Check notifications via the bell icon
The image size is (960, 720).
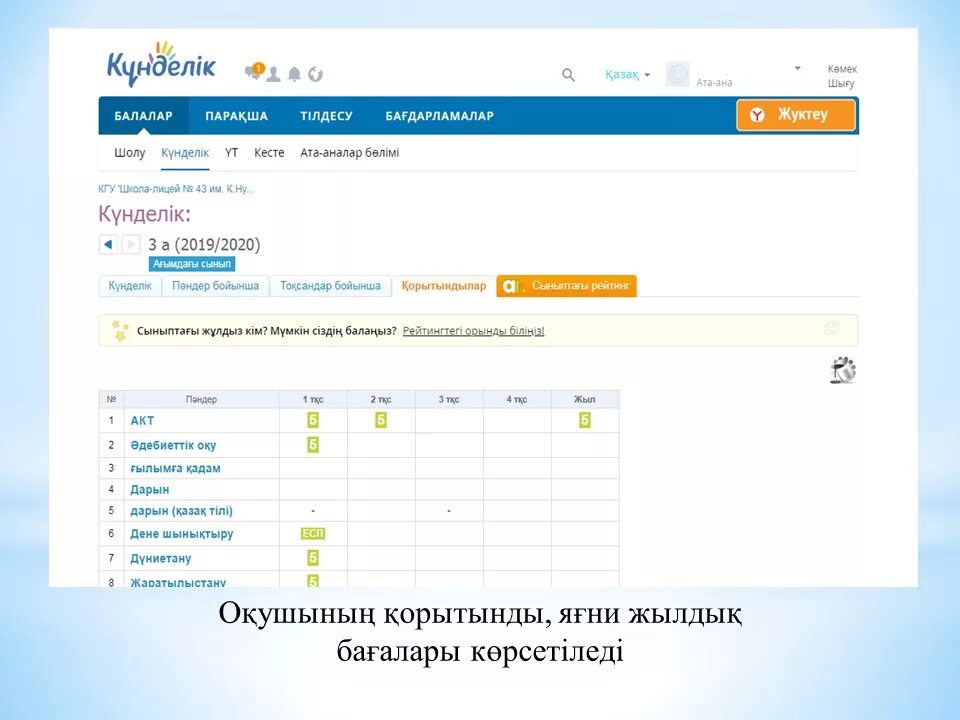tap(293, 73)
